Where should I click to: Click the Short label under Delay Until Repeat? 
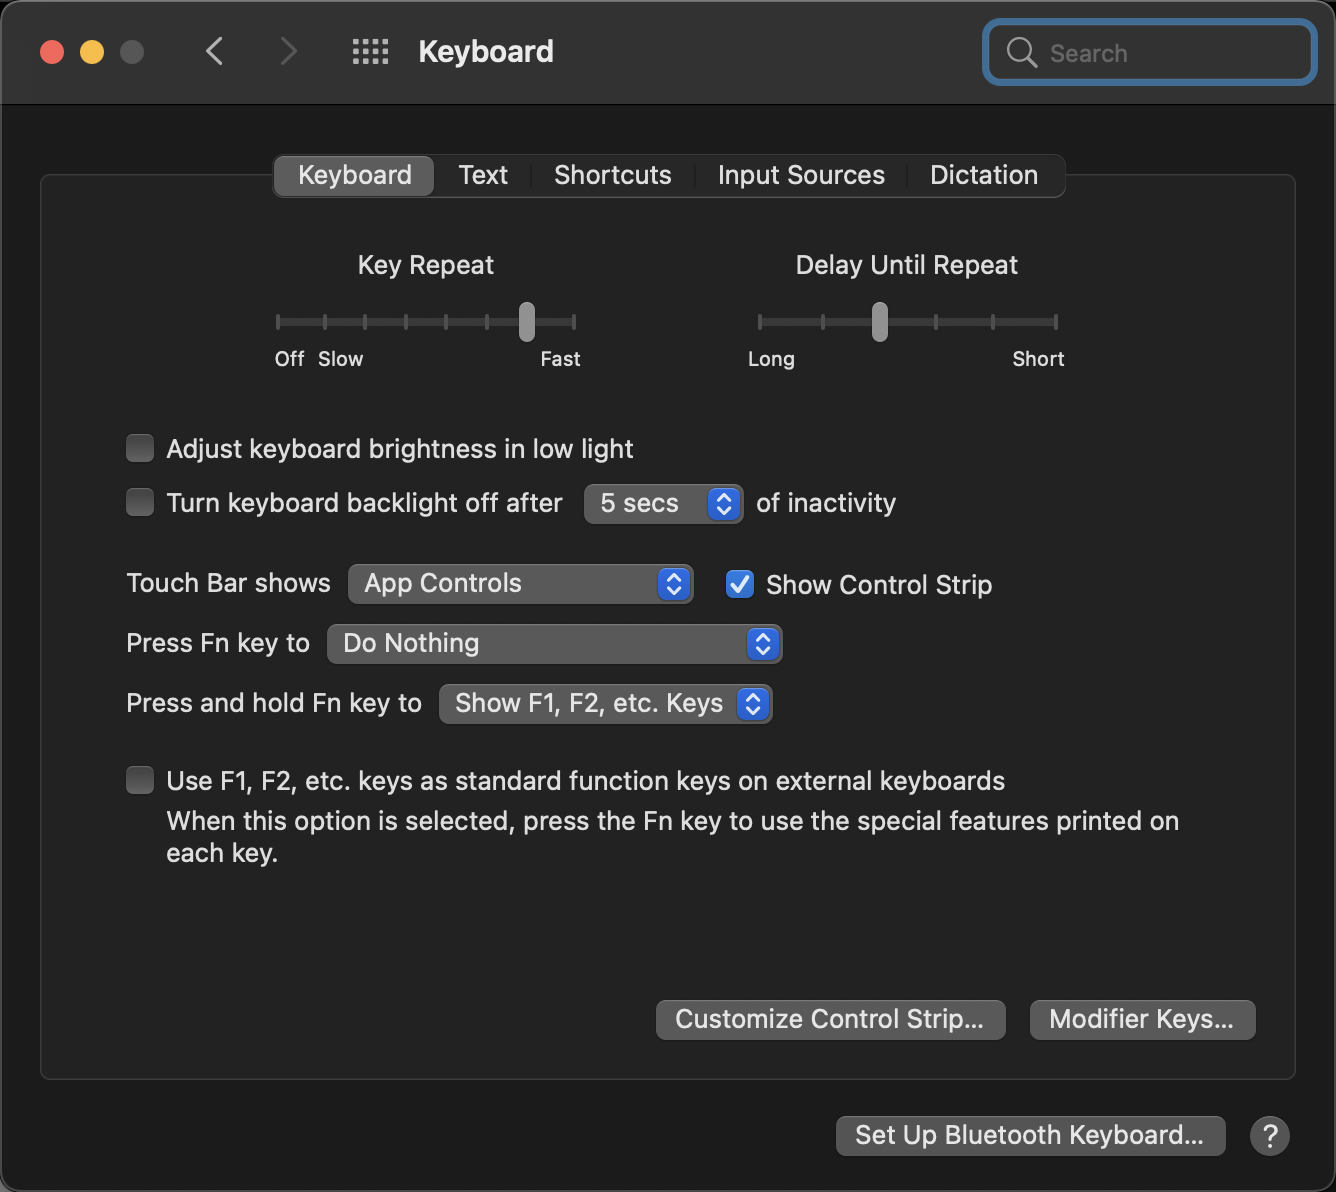tap(1038, 359)
